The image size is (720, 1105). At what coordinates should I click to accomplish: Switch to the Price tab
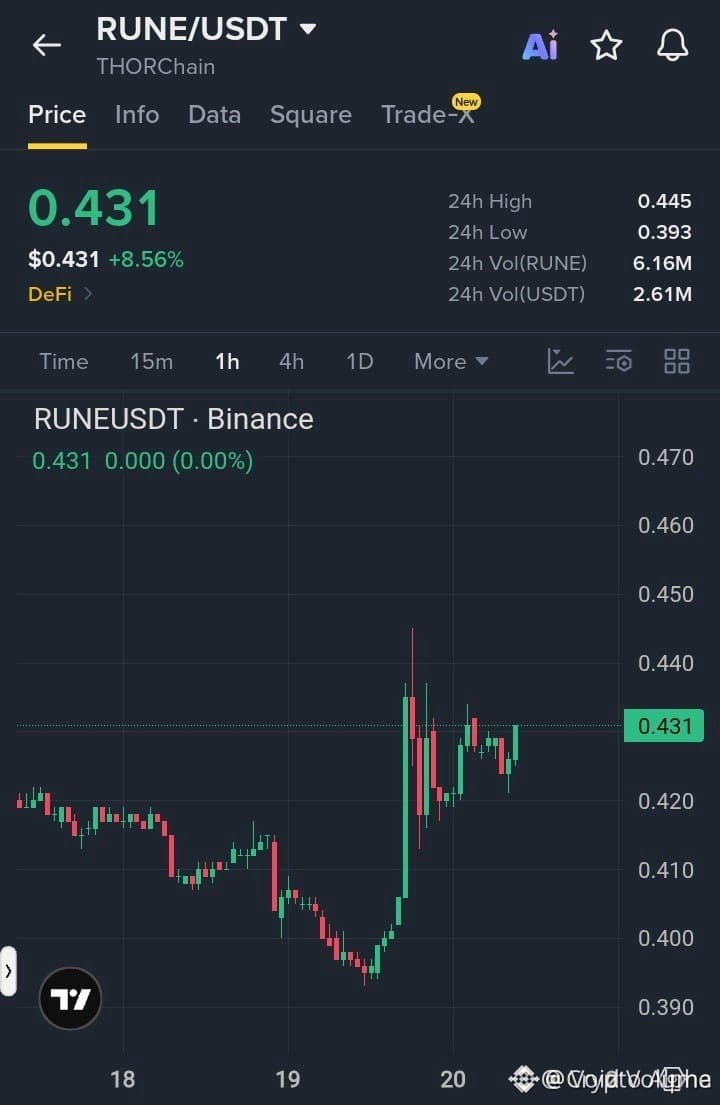57,114
